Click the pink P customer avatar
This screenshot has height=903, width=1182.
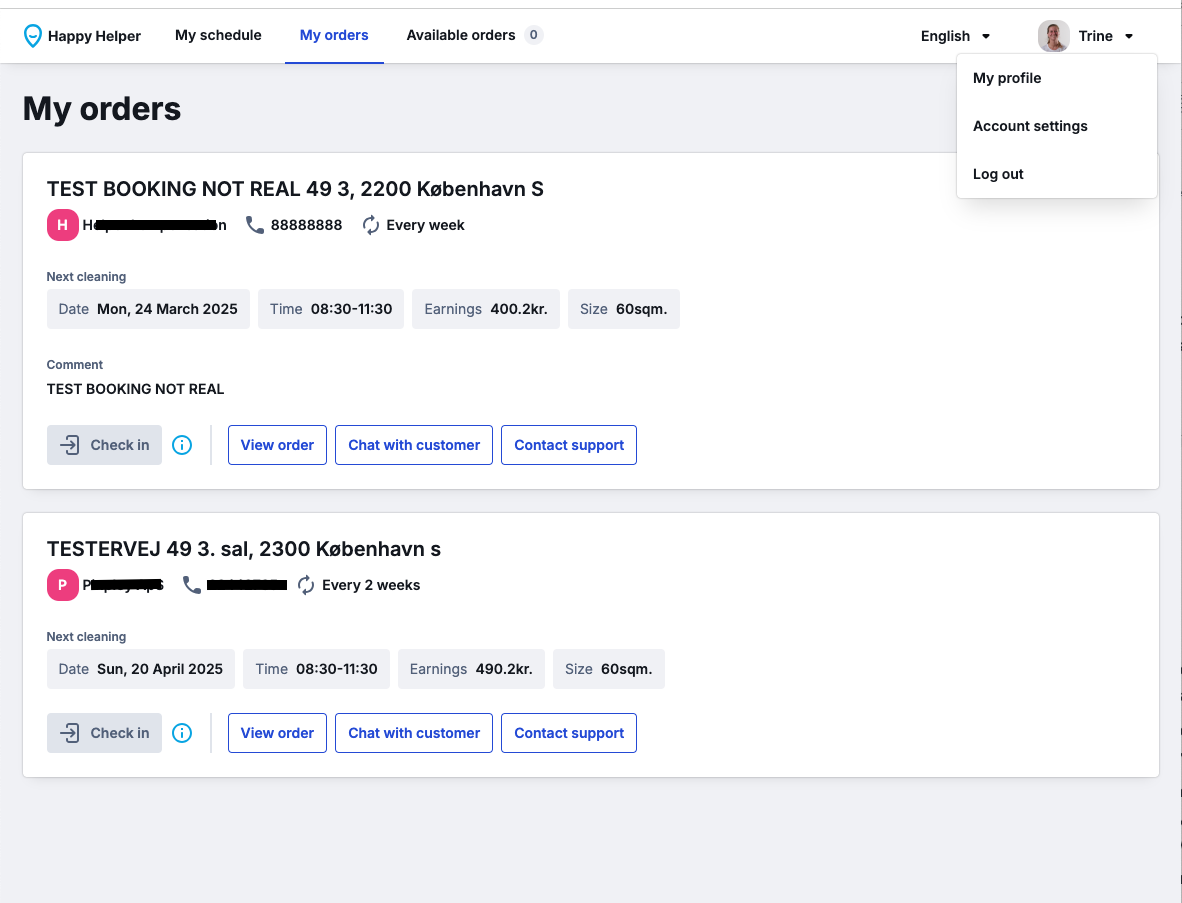pyautogui.click(x=63, y=585)
